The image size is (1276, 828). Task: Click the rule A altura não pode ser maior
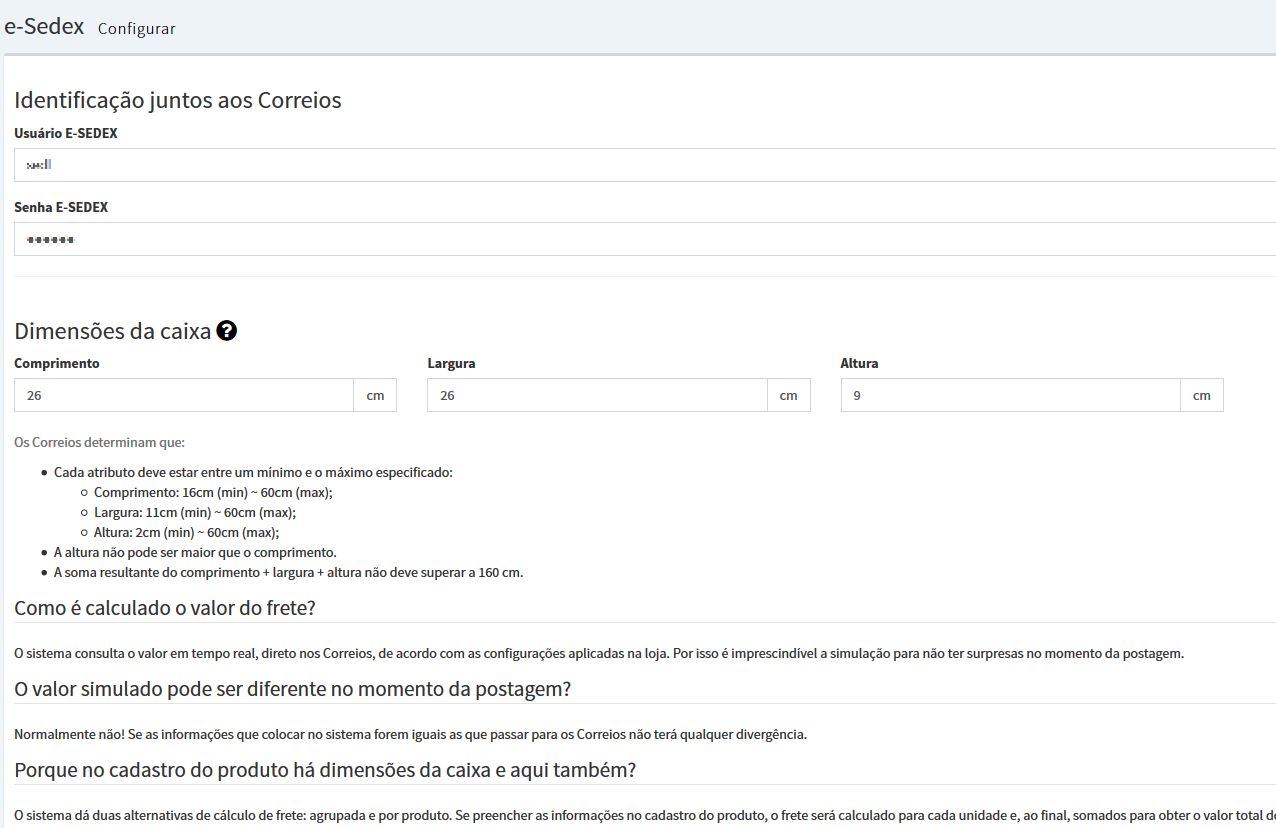[x=195, y=552]
